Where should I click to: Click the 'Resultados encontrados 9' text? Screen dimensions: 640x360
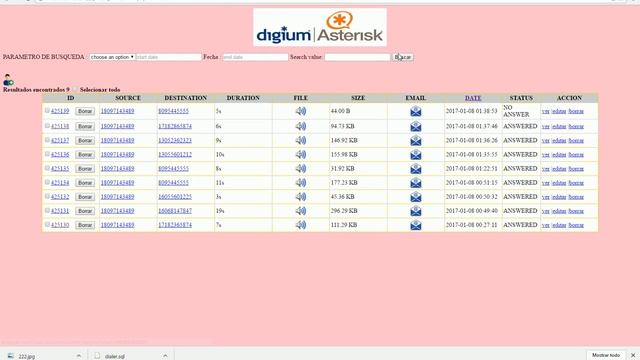[36, 89]
